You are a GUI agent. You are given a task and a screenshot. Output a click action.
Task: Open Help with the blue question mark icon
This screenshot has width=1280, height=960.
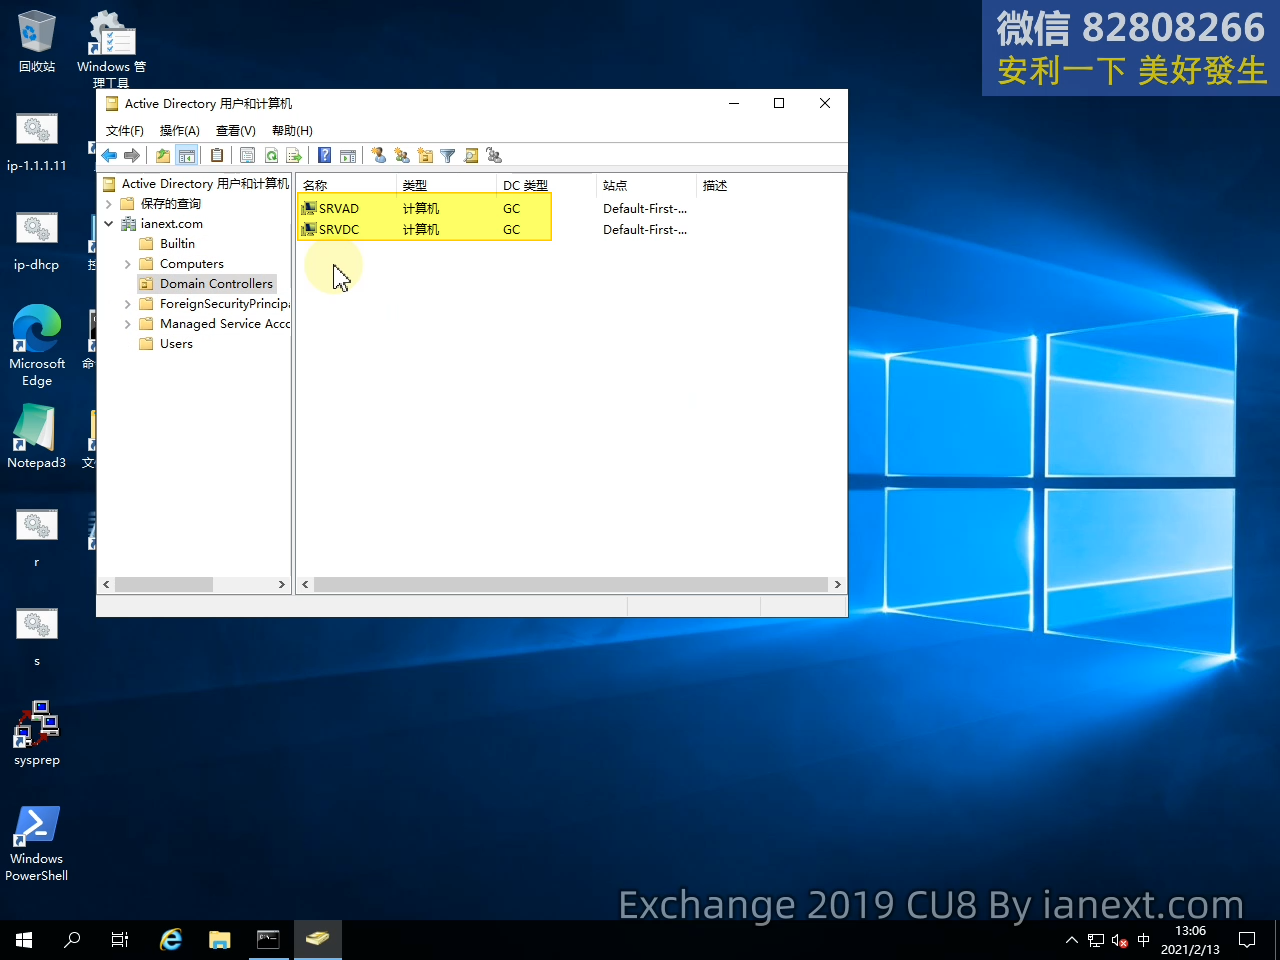(x=325, y=156)
